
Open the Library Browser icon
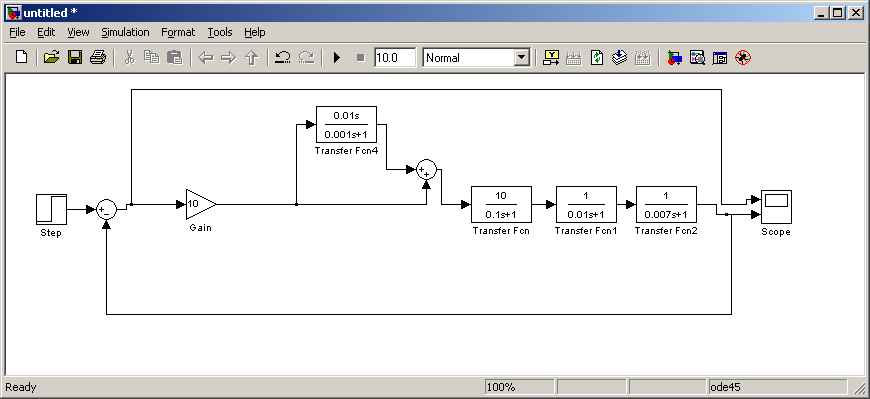[674, 57]
